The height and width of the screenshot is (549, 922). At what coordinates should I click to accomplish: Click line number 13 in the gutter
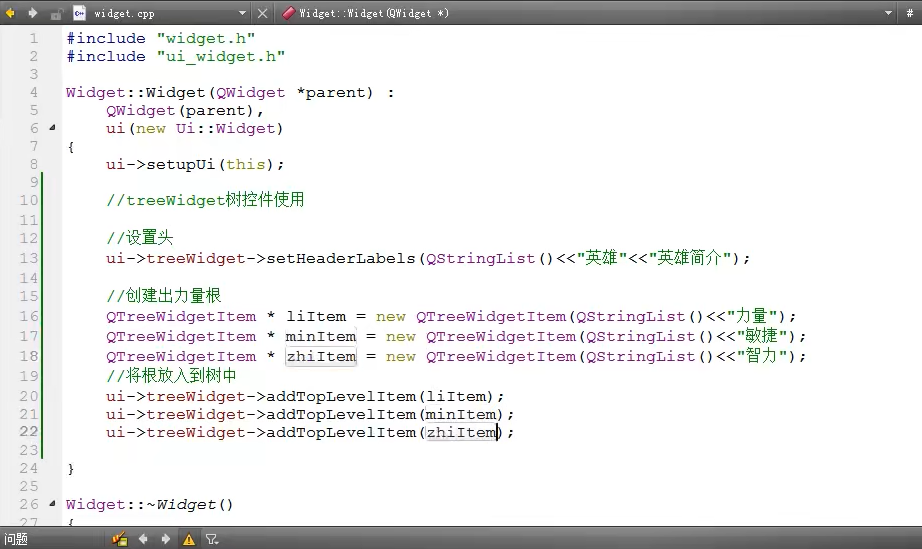29,258
